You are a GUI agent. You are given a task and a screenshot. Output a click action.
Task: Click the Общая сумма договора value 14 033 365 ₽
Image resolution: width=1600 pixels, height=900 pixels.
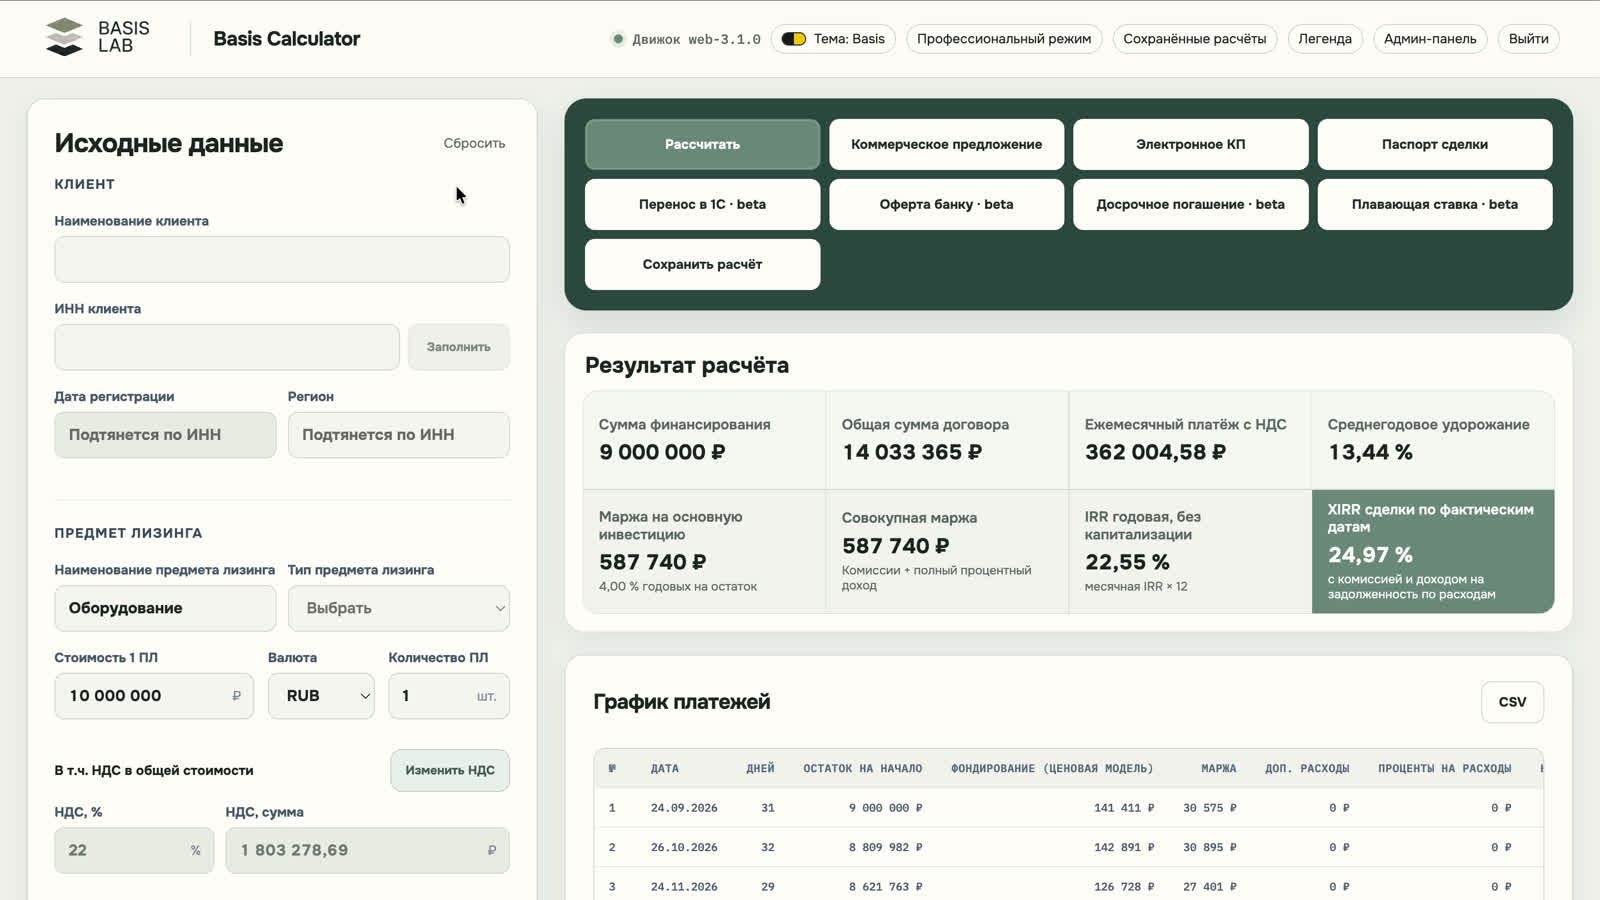pyautogui.click(x=912, y=452)
